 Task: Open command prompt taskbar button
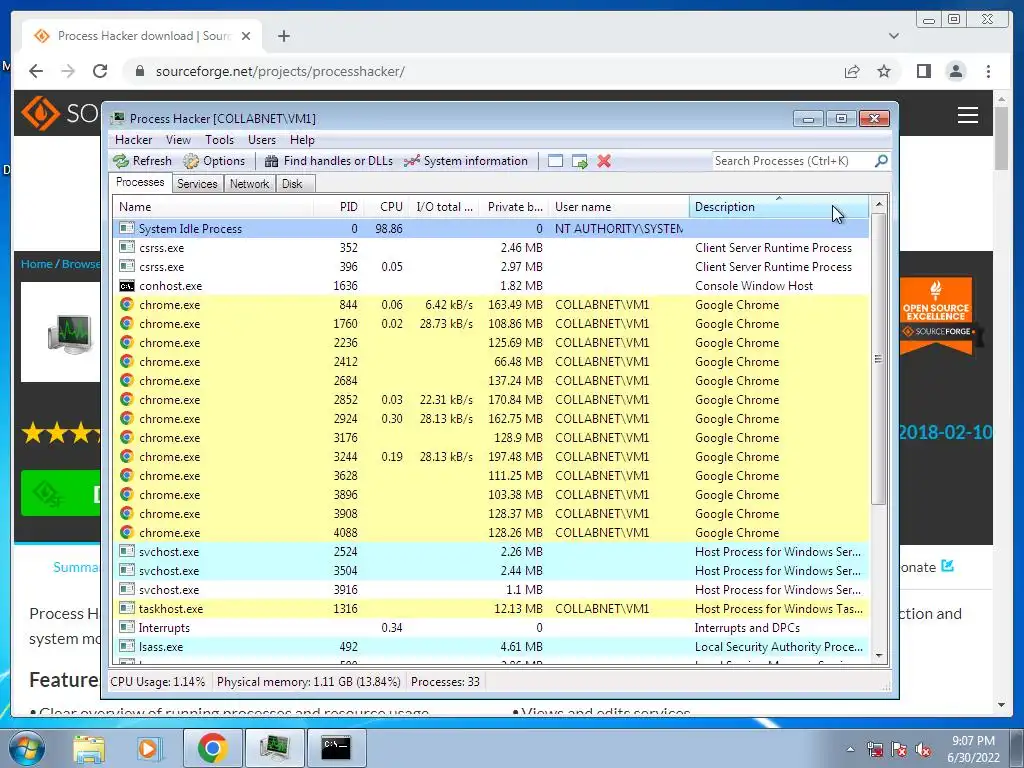pyautogui.click(x=336, y=748)
